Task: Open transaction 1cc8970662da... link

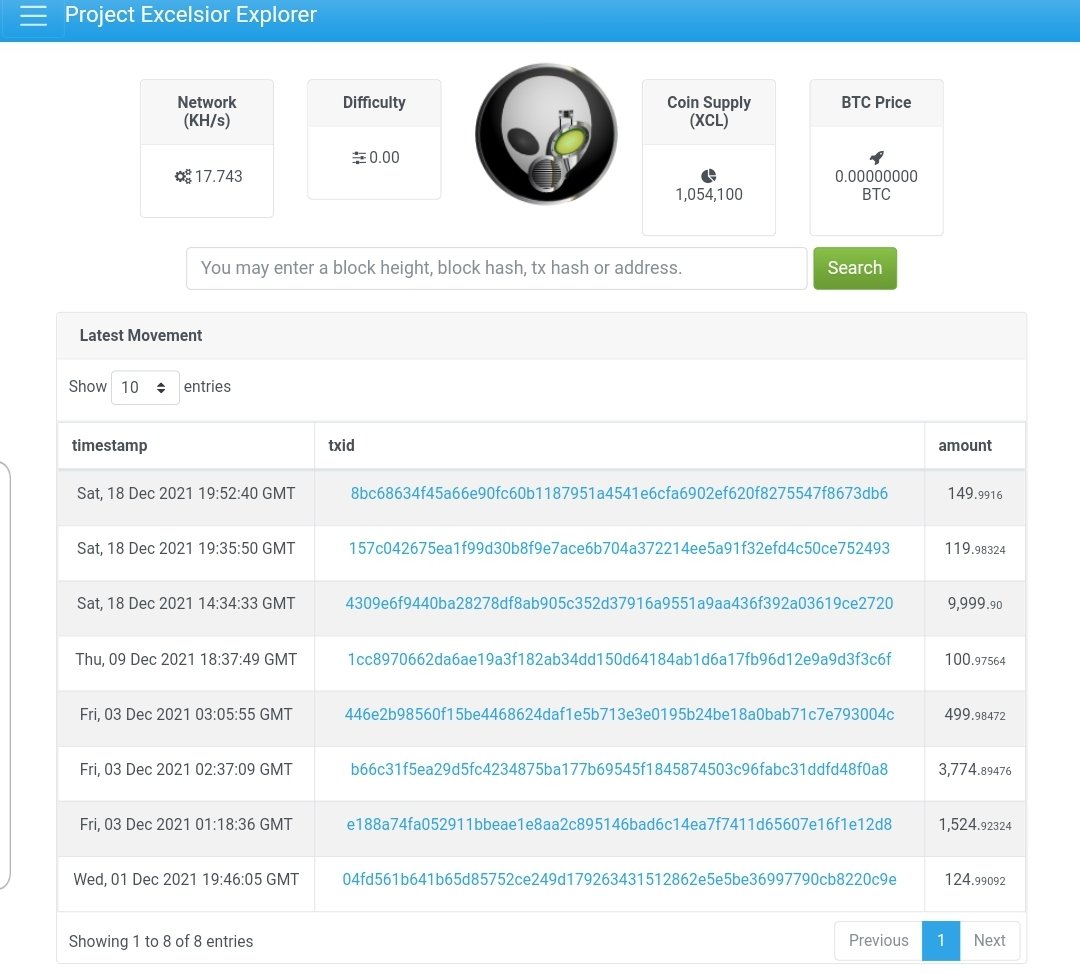Action: (x=619, y=660)
